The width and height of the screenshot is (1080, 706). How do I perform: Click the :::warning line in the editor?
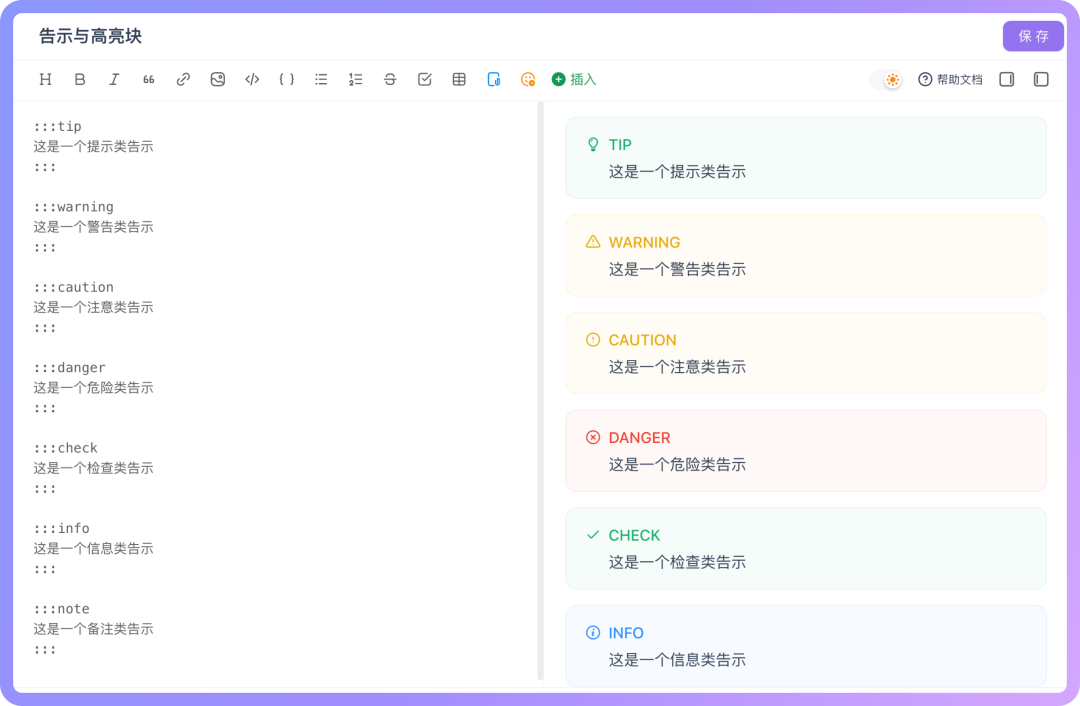(x=74, y=207)
